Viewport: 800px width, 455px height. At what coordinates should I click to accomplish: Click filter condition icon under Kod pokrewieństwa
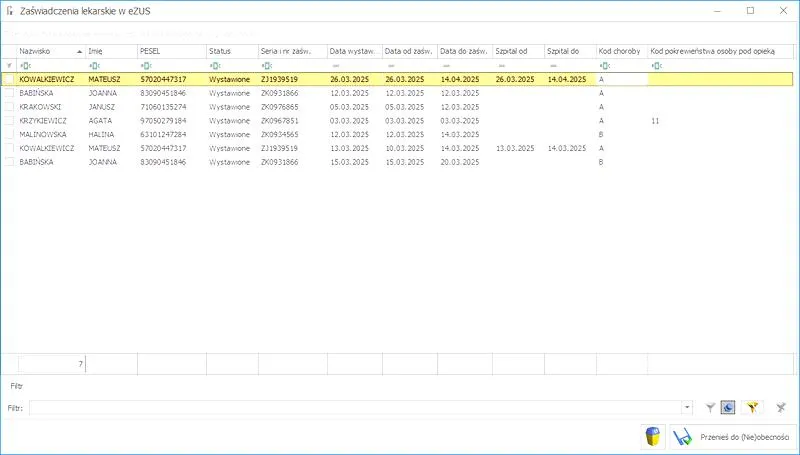pos(657,66)
